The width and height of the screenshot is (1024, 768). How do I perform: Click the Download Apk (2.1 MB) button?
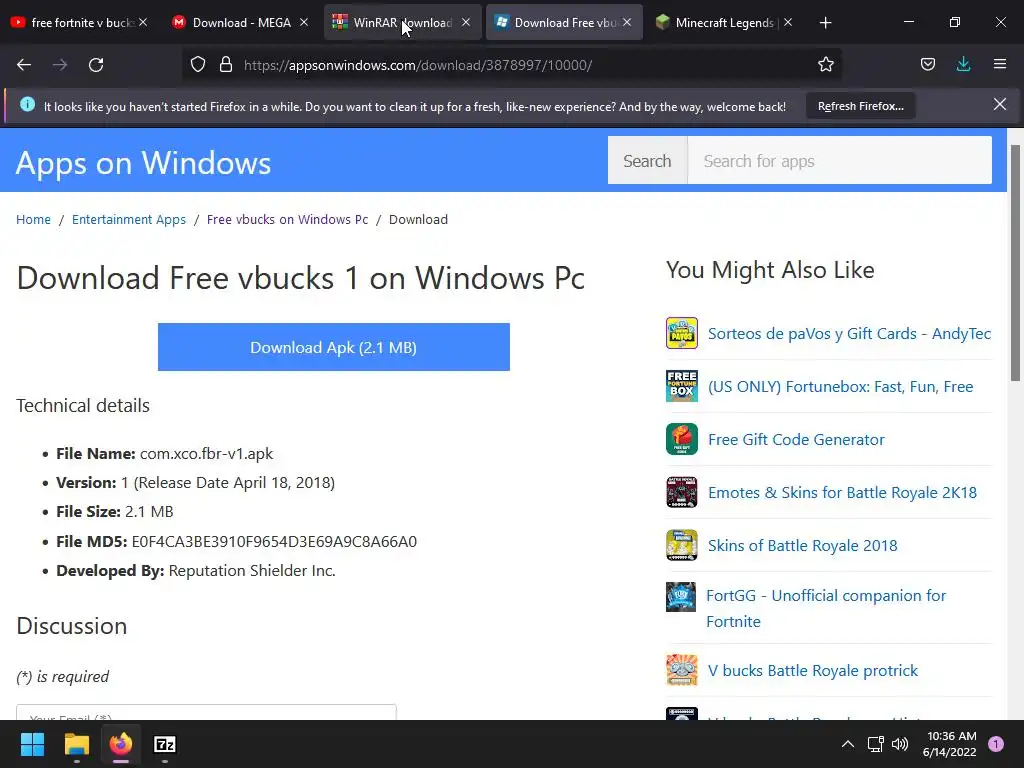tap(334, 347)
